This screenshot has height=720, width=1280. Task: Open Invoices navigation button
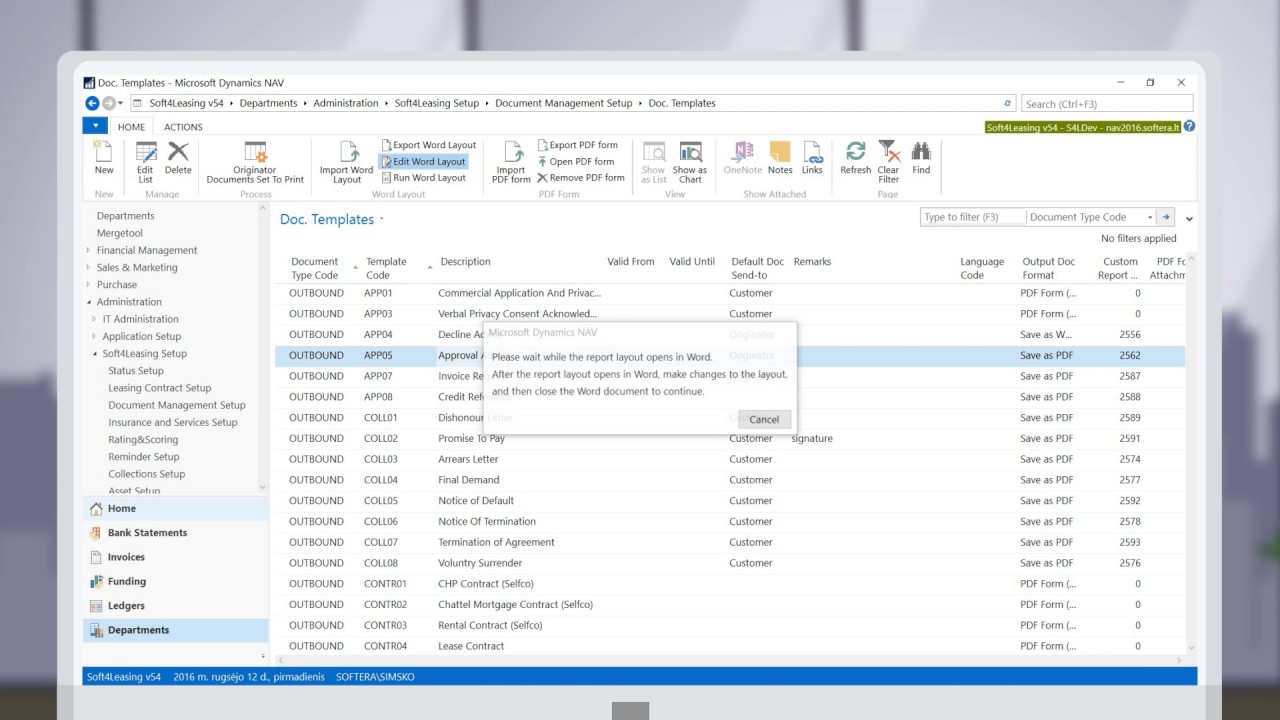[x=175, y=557]
